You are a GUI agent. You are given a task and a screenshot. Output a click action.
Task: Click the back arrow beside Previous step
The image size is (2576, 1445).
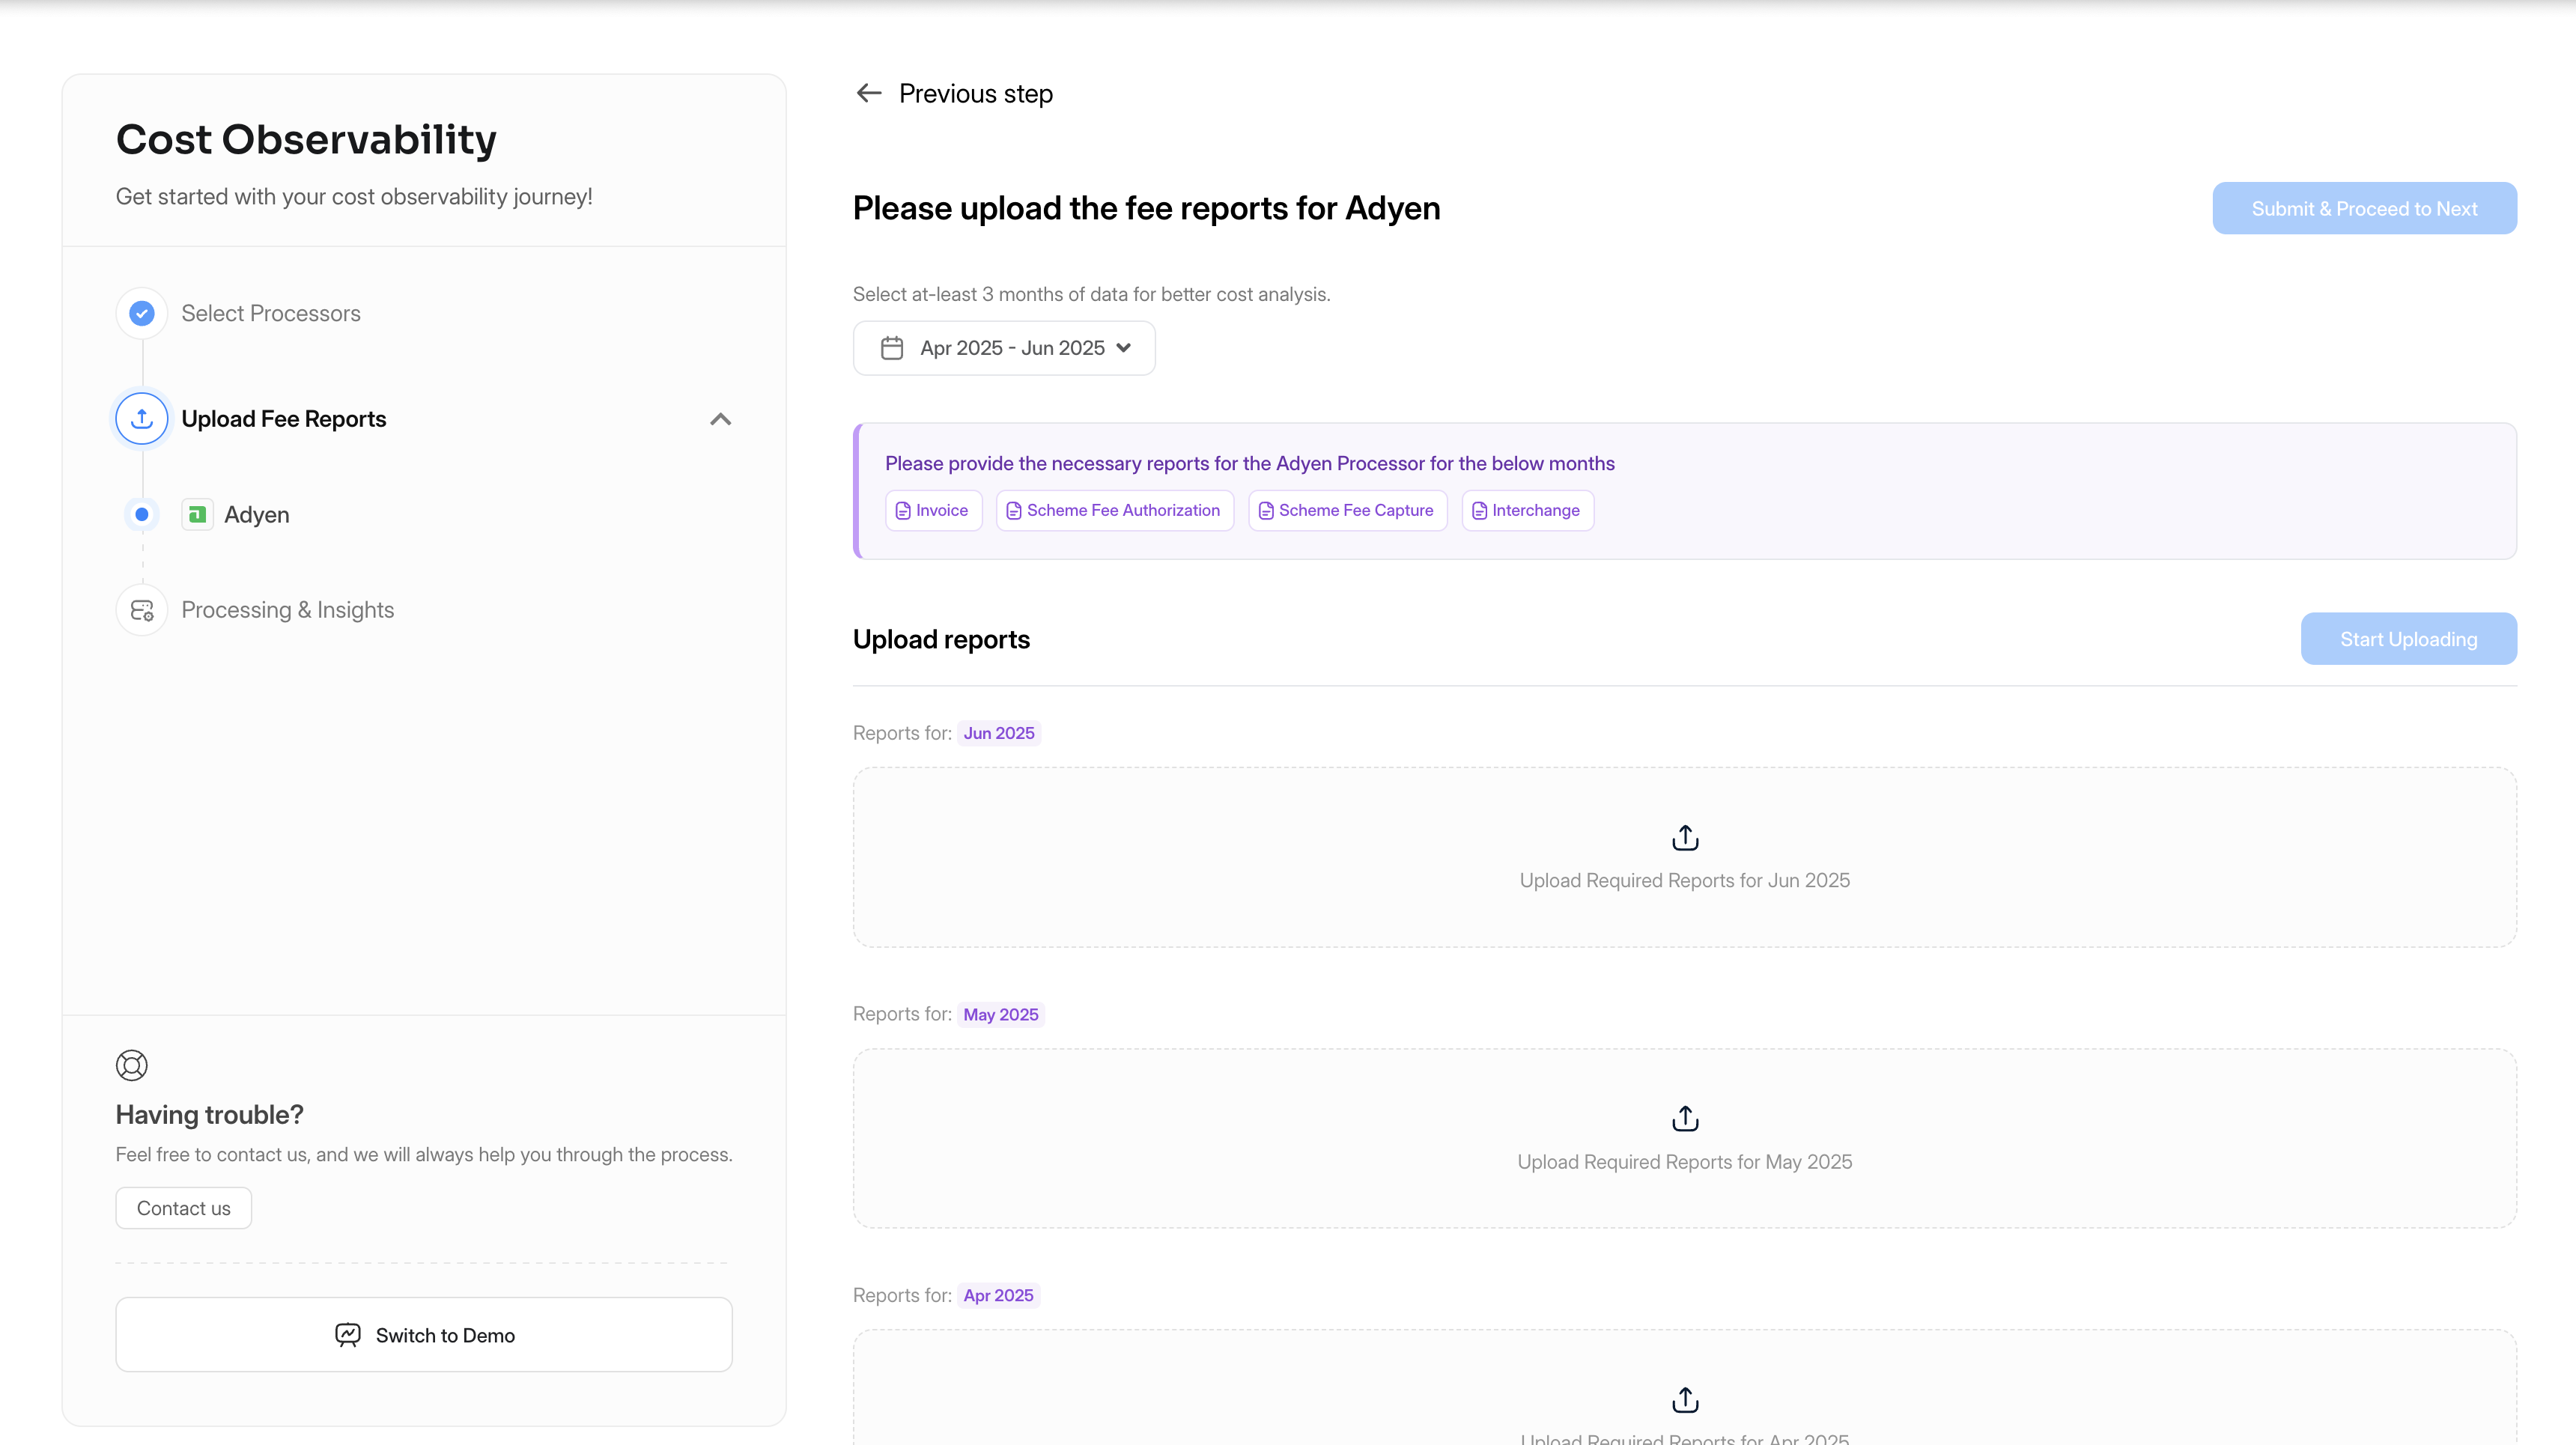coord(868,93)
